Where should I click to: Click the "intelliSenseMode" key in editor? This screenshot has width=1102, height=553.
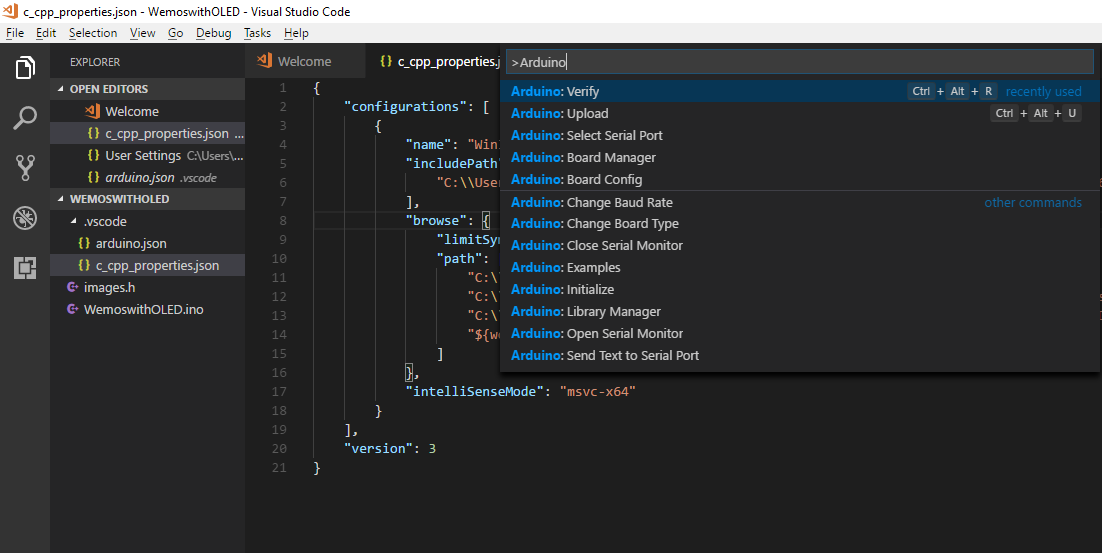[475, 391]
